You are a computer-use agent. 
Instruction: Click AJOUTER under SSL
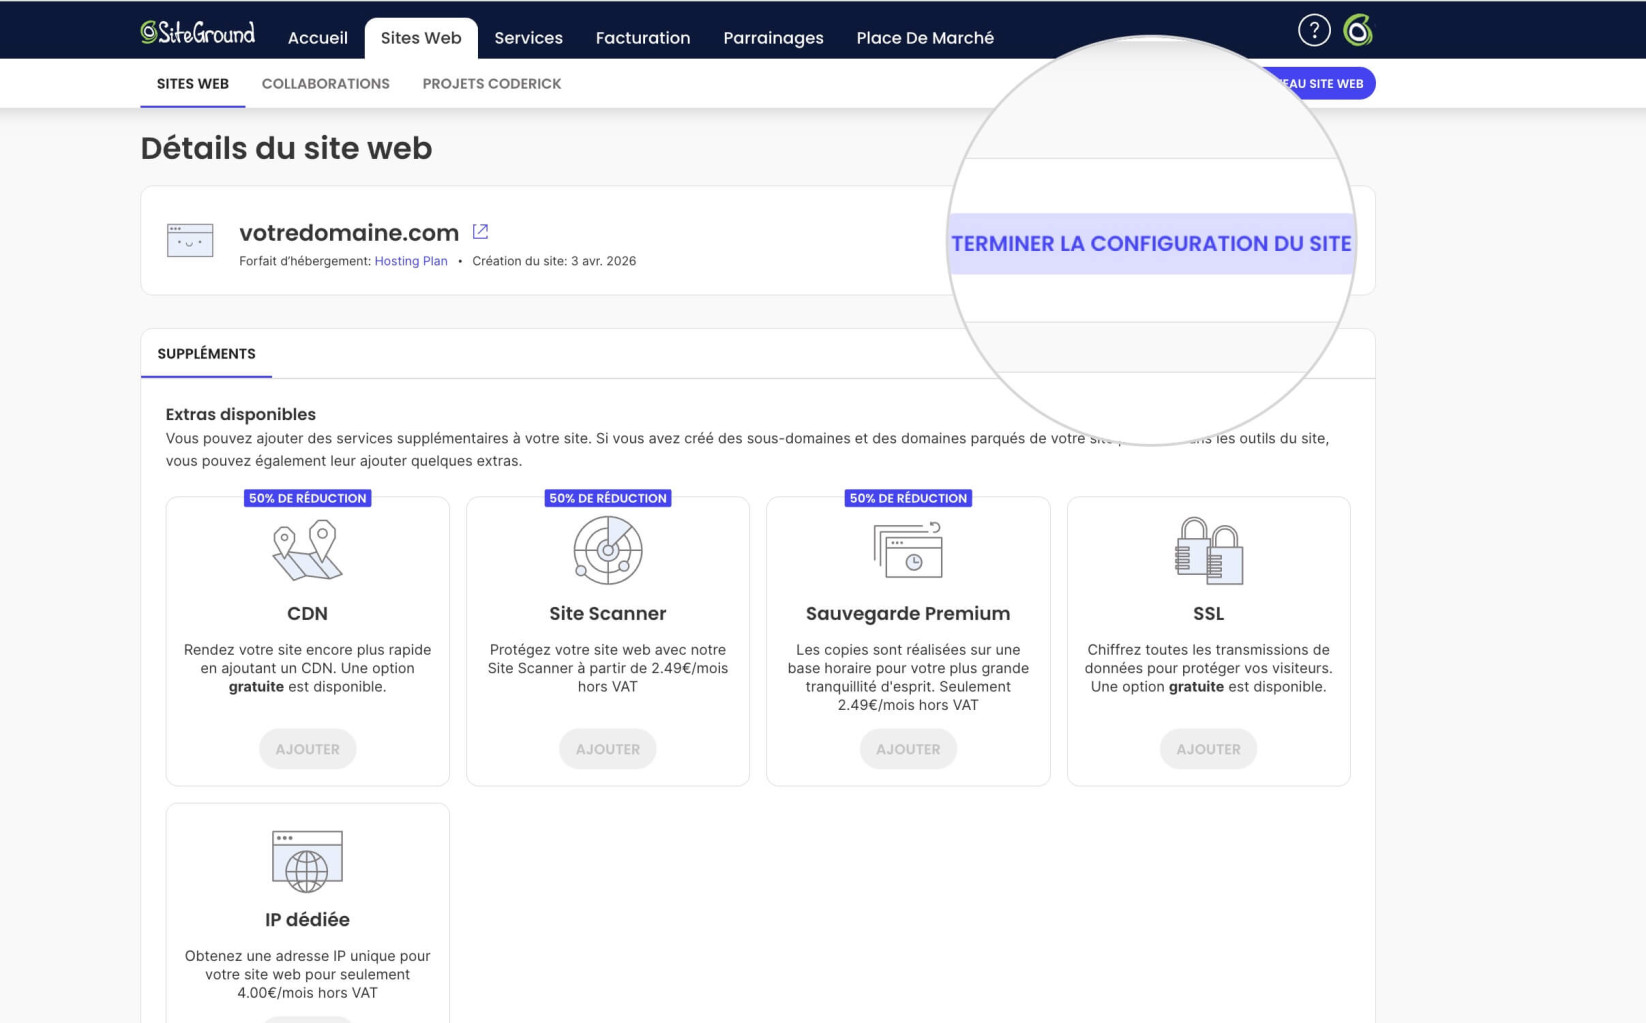[x=1208, y=749]
